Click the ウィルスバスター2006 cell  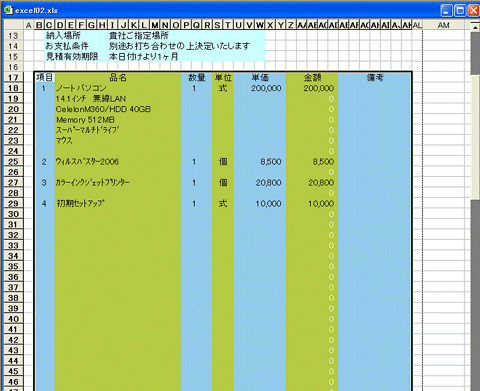point(87,162)
